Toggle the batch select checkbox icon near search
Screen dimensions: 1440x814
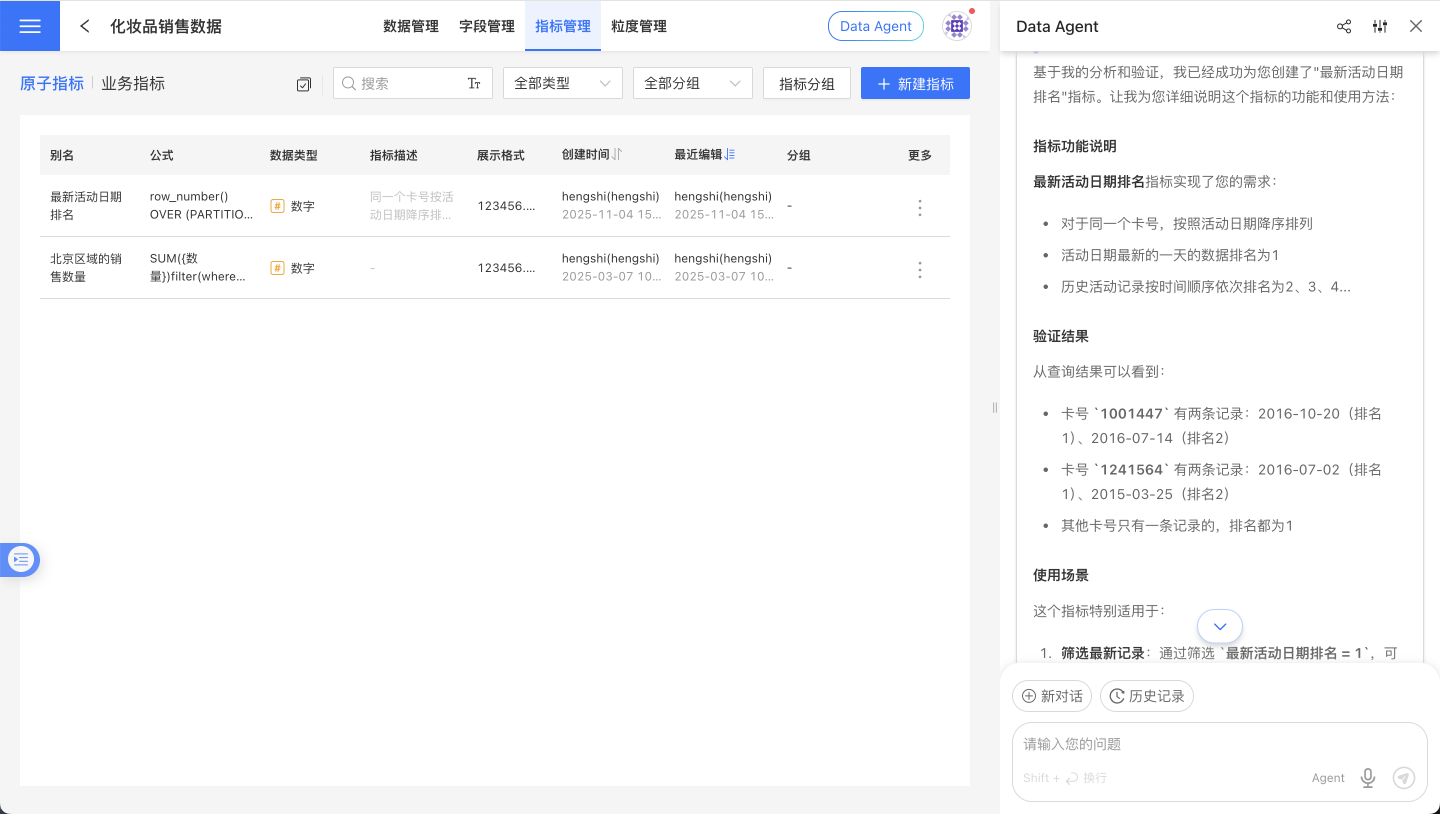tap(304, 84)
